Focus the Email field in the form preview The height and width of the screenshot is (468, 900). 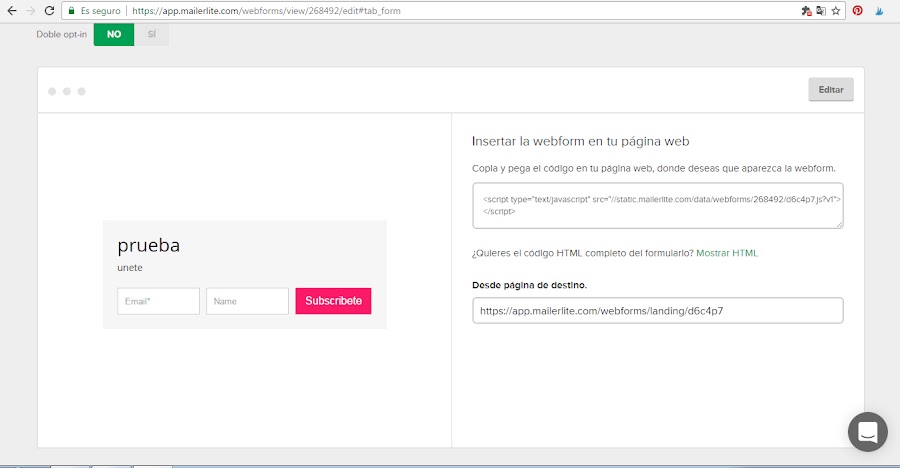point(158,301)
